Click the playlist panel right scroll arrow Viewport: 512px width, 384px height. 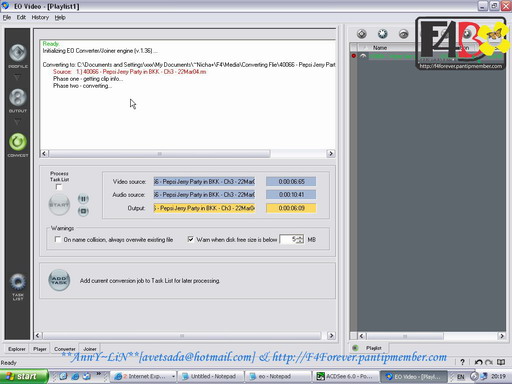pyautogui.click(x=502, y=336)
